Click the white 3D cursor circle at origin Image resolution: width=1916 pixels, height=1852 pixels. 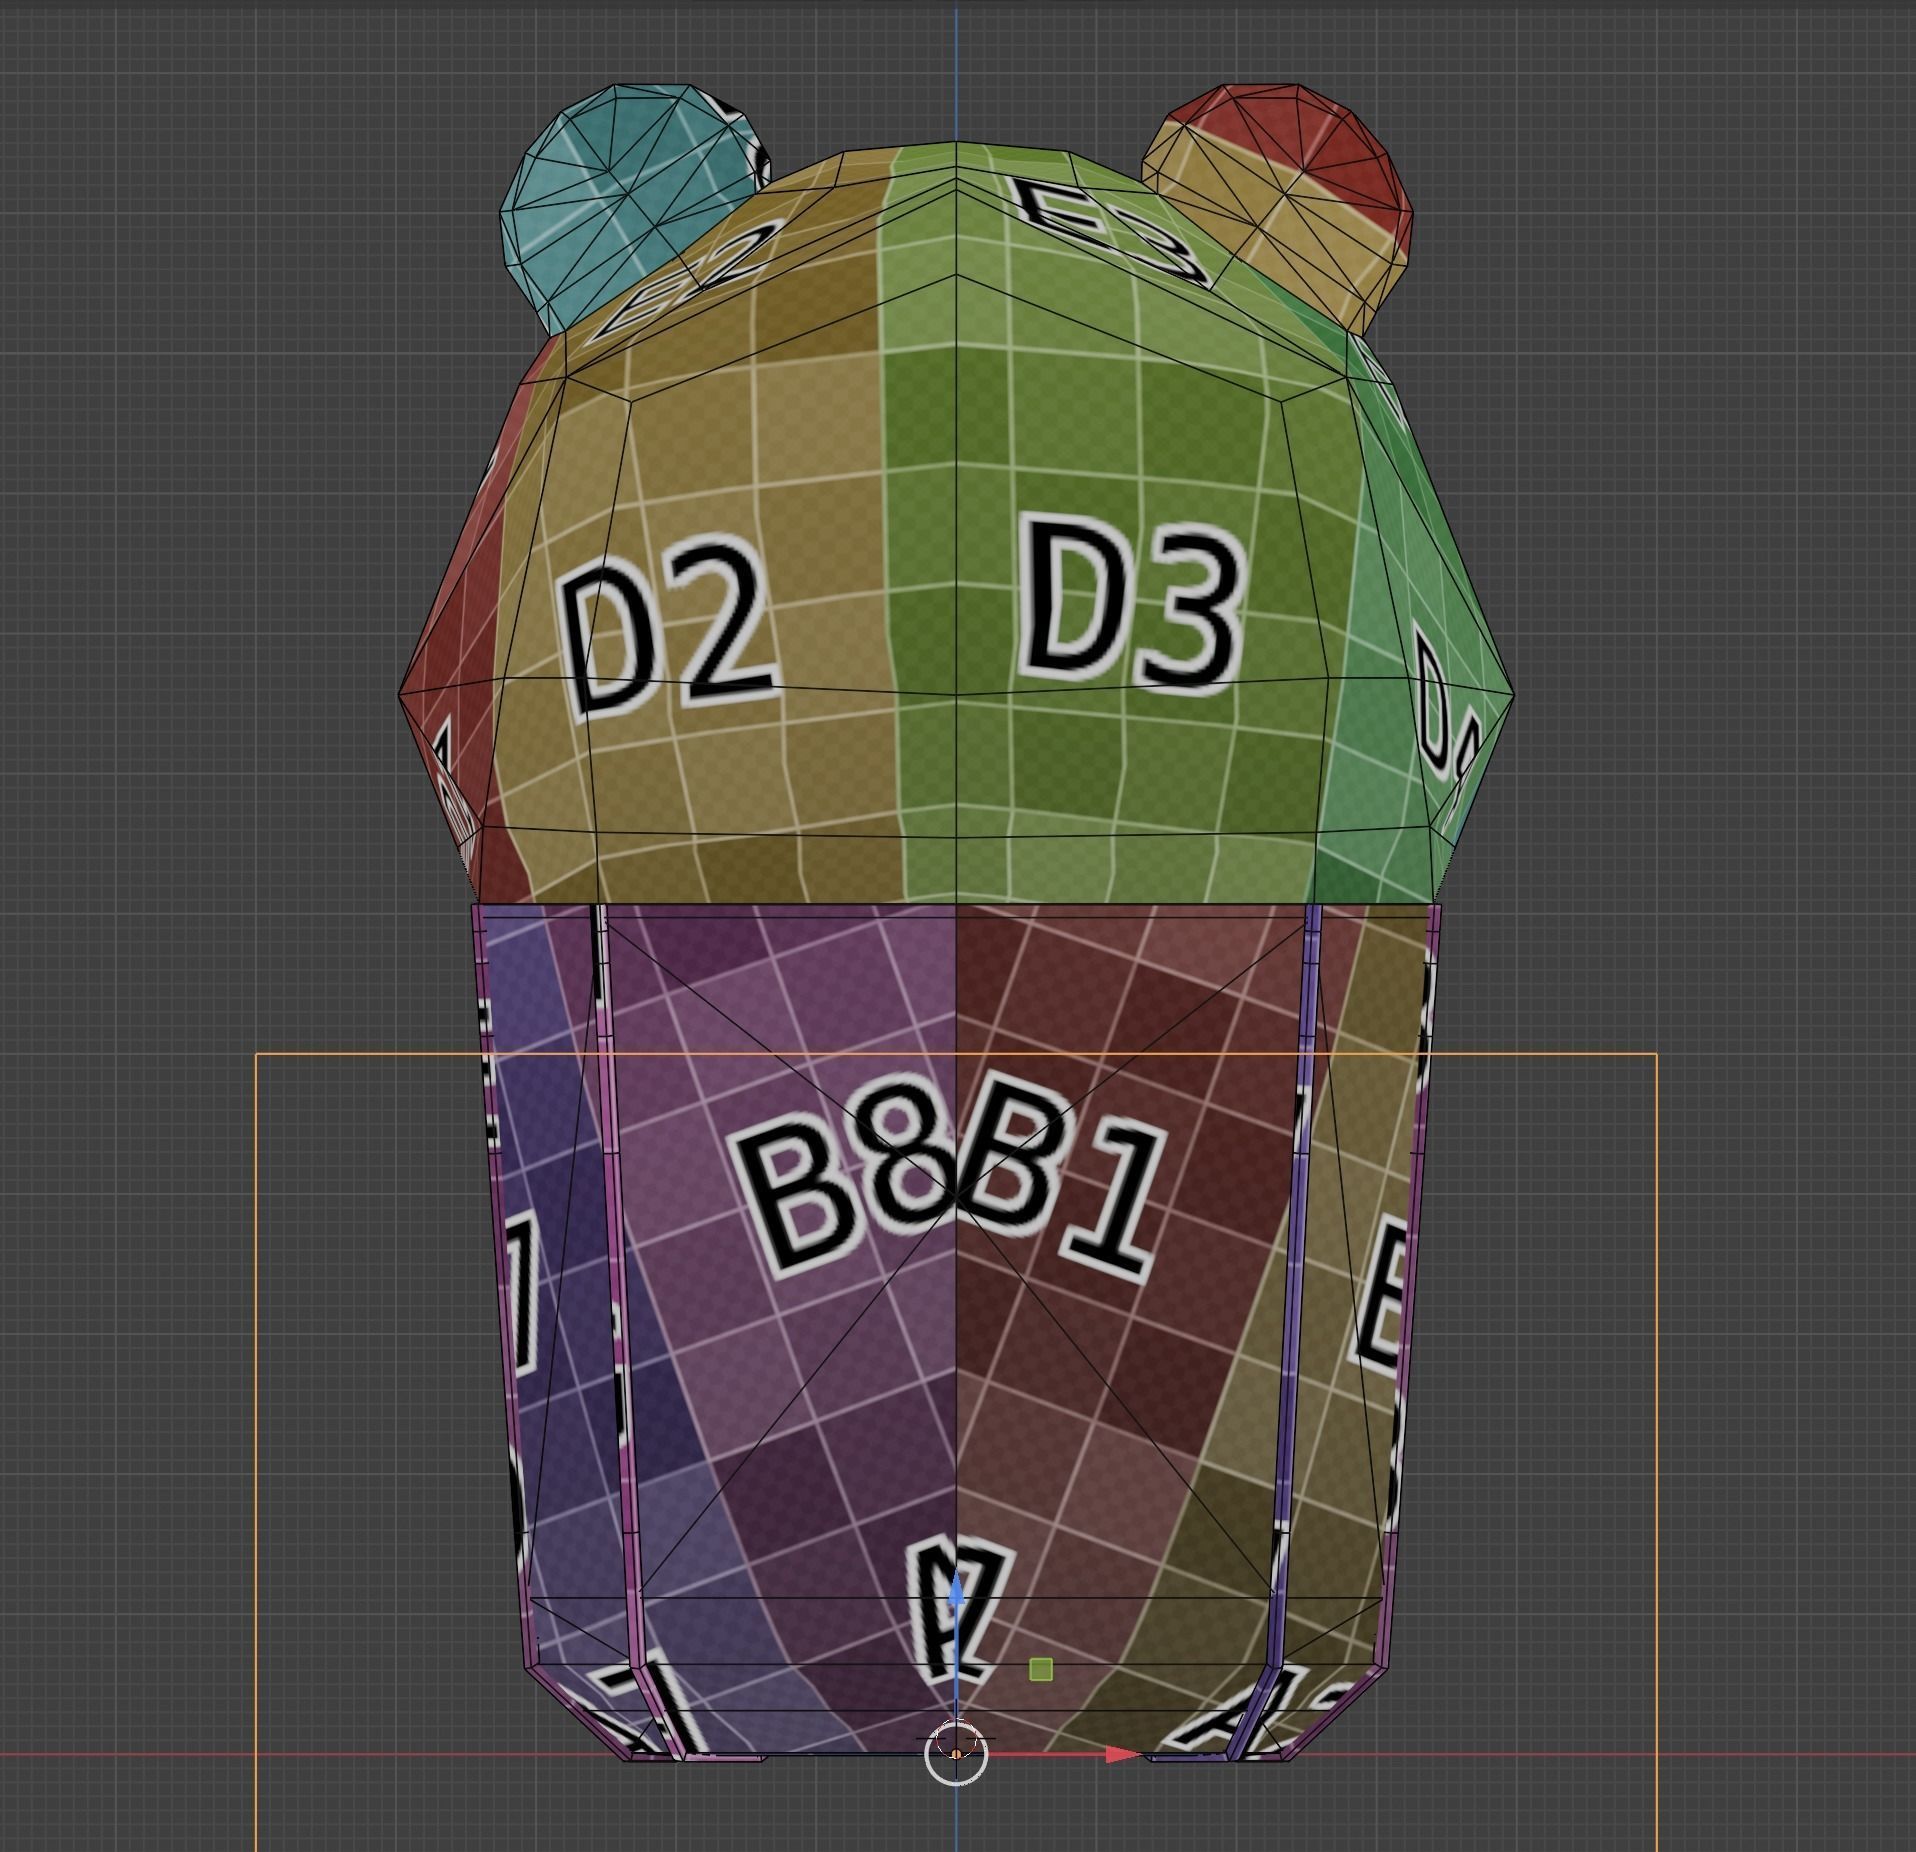point(956,1754)
